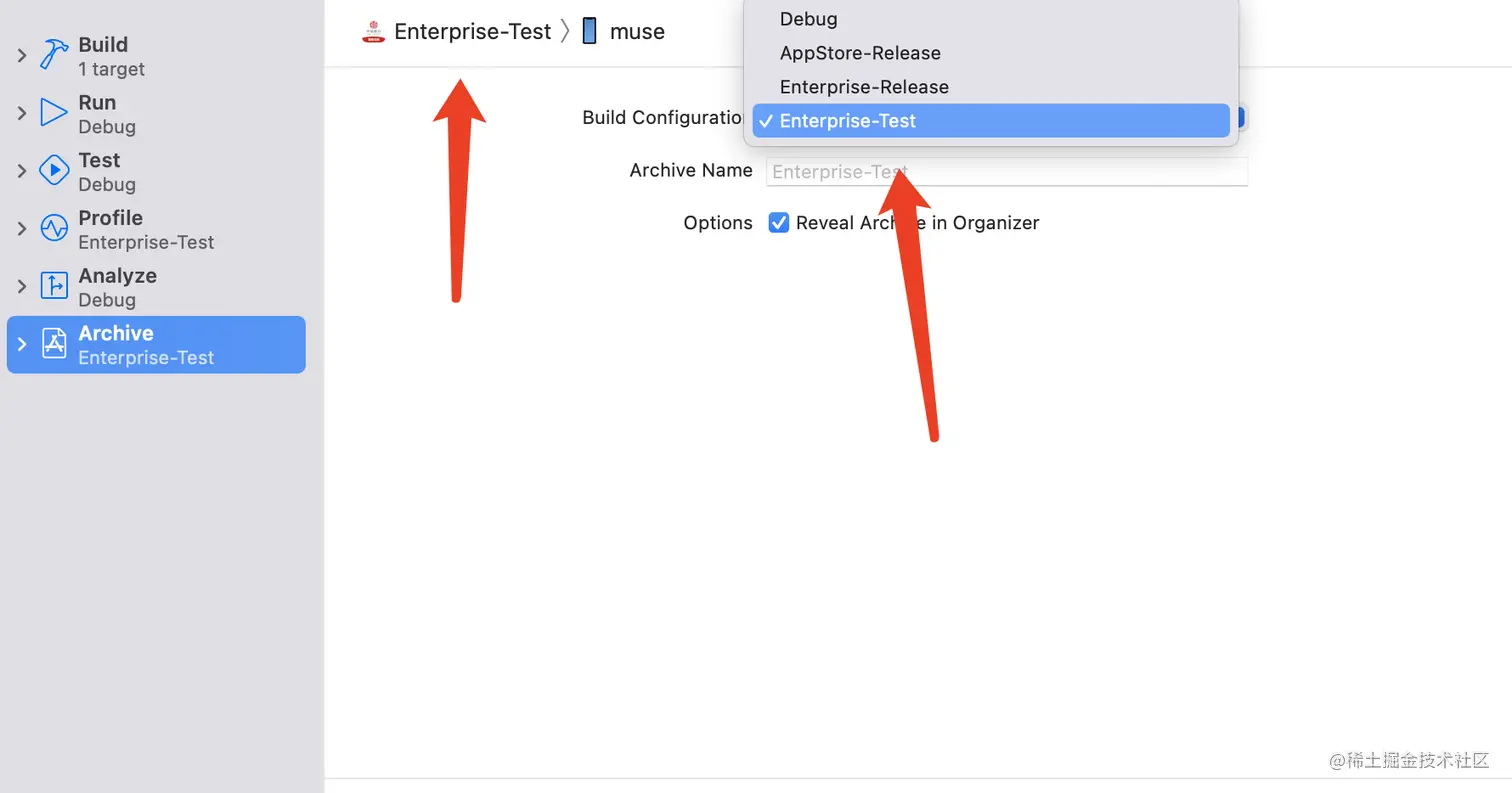
Task: Click the Enterprise-Test scheme app icon
Action: coord(373,31)
